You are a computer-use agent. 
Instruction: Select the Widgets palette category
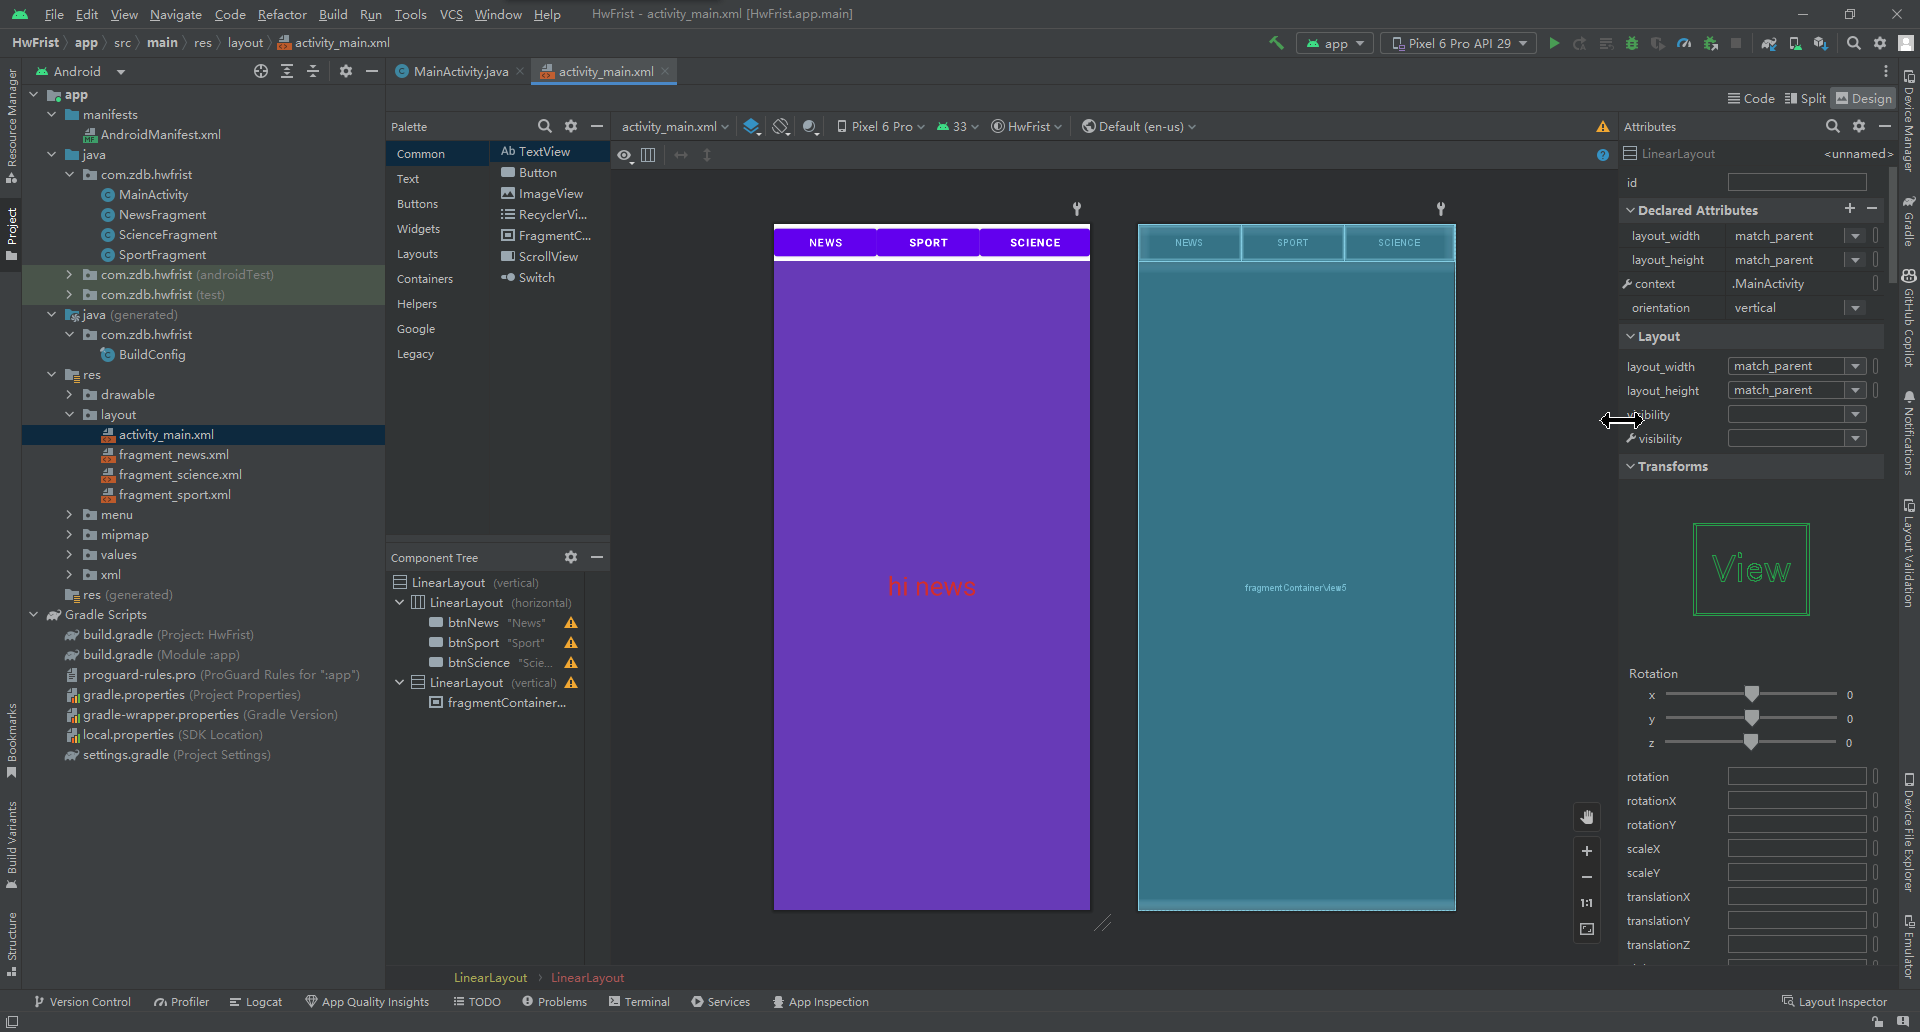pos(418,229)
